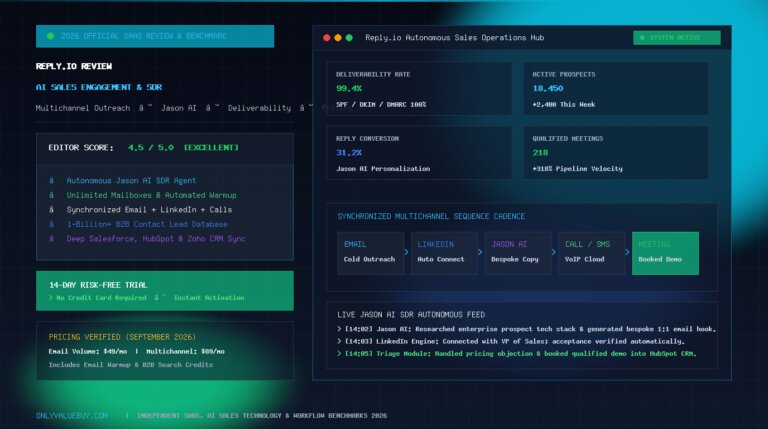Select the MEETING Booked Demo step

point(665,253)
